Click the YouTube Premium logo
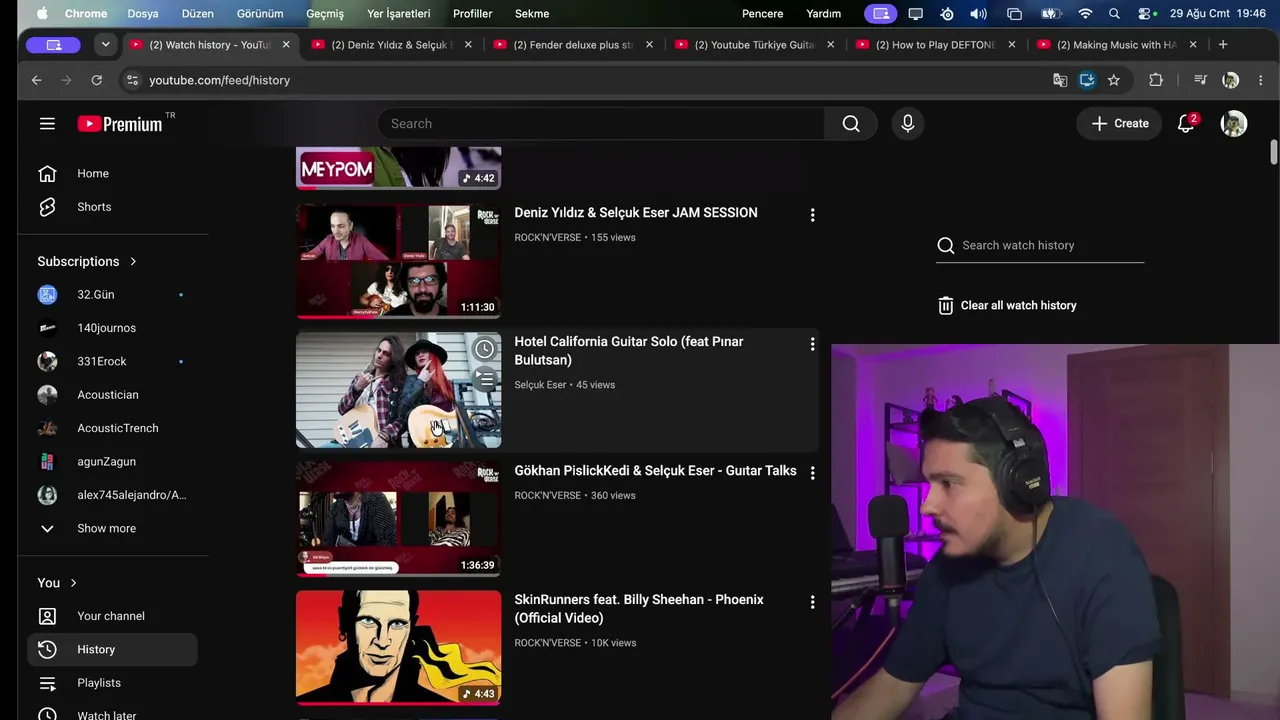1280x720 pixels. coord(120,124)
